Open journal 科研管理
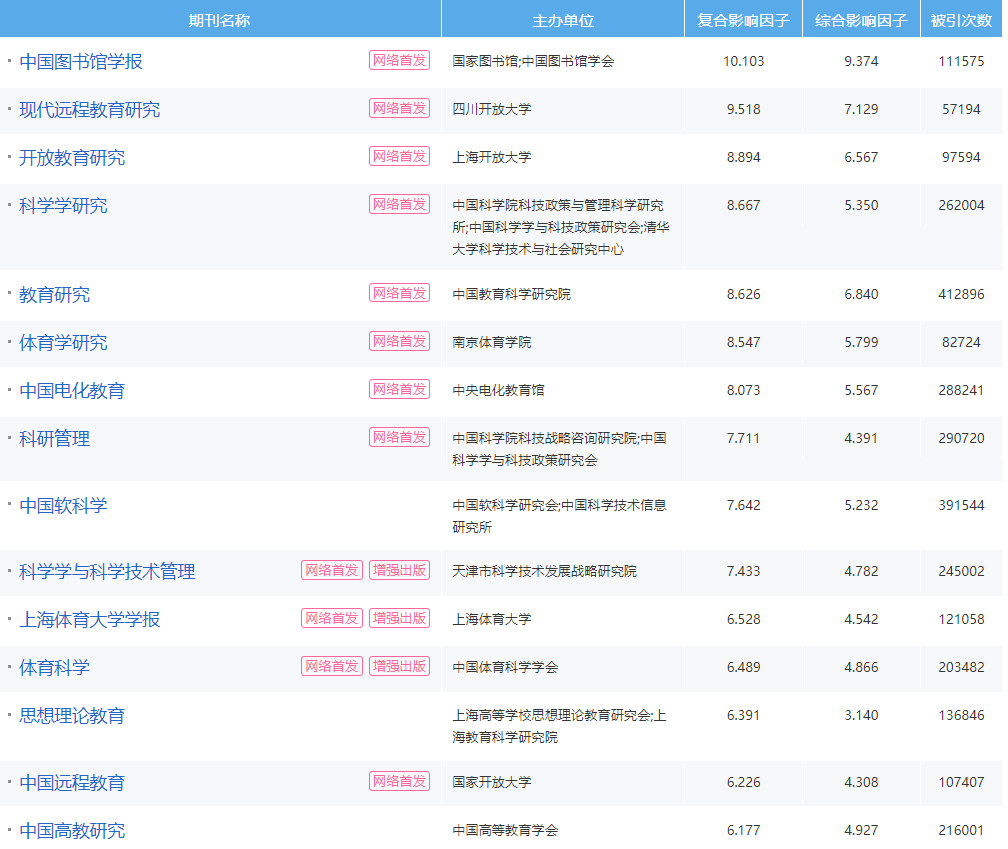 coord(55,438)
